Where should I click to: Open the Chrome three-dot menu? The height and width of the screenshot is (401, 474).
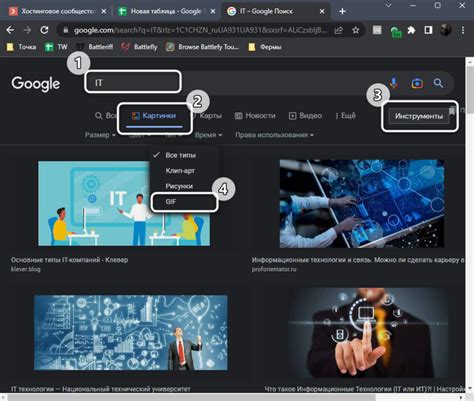click(x=463, y=30)
